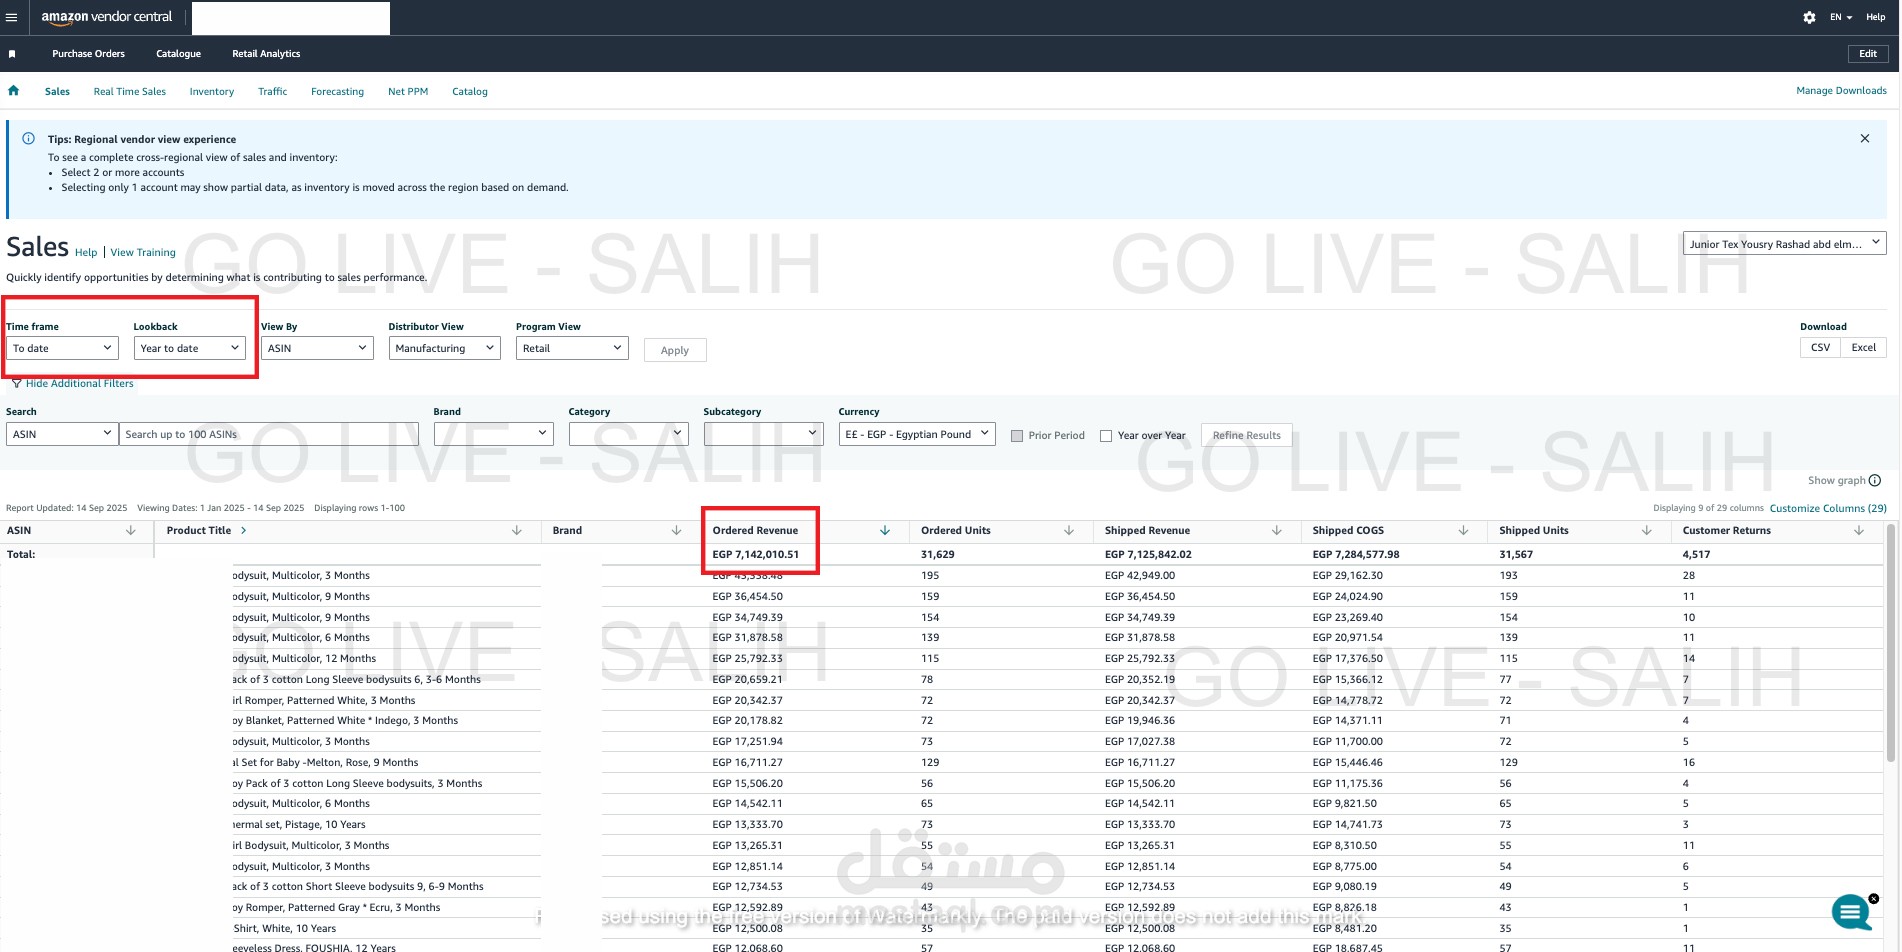
Task: Click the Edit button
Action: 1867,54
